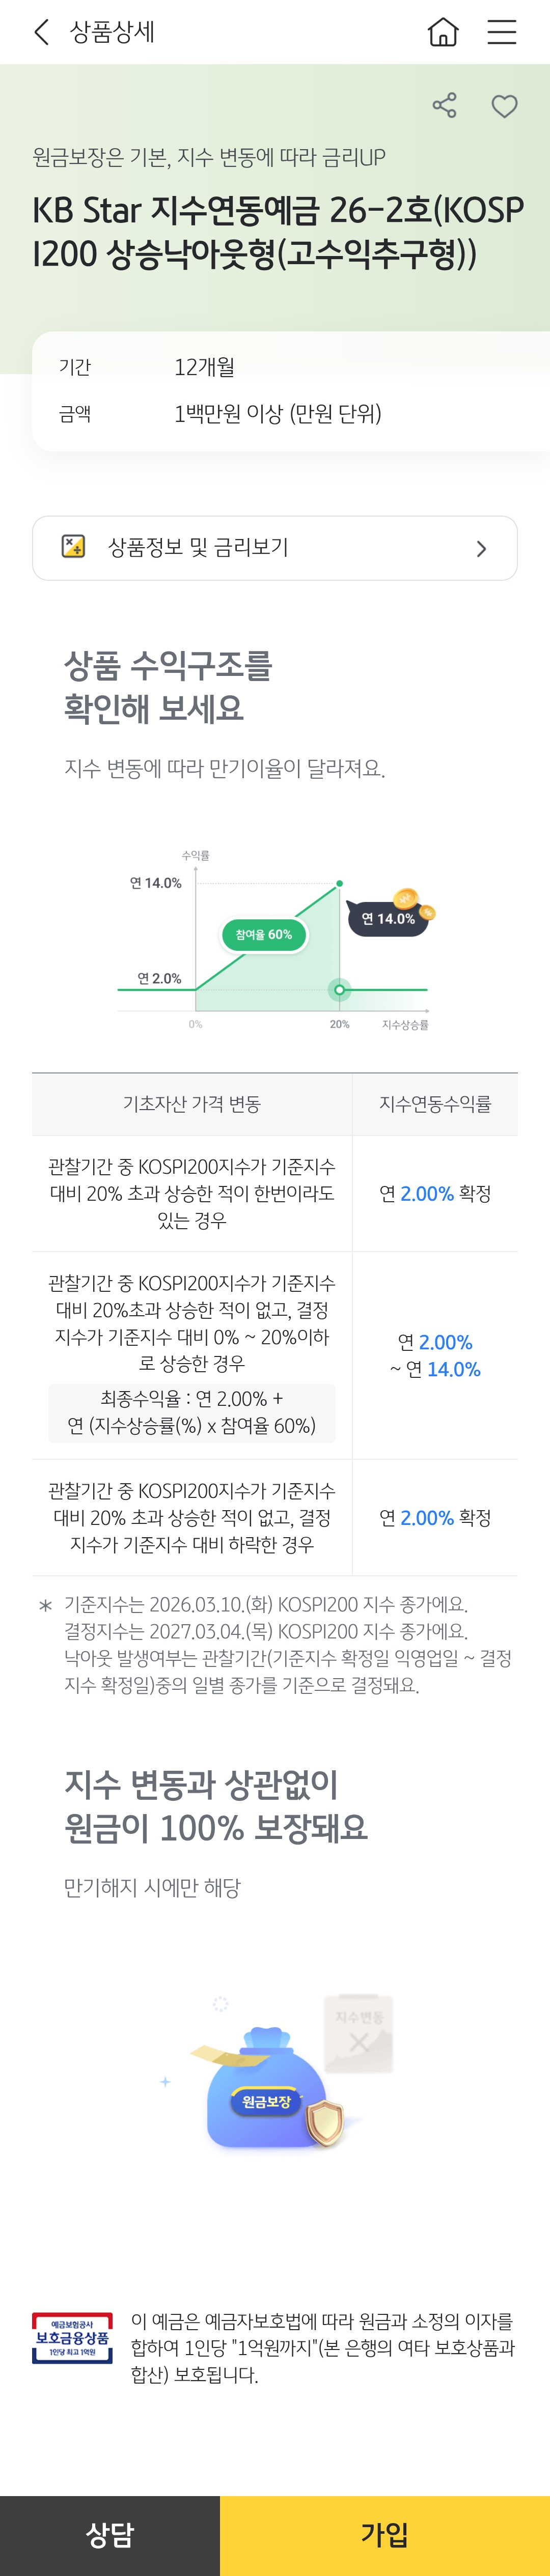Tap the 12개월 period value
The width and height of the screenshot is (550, 2576).
pyautogui.click(x=205, y=367)
